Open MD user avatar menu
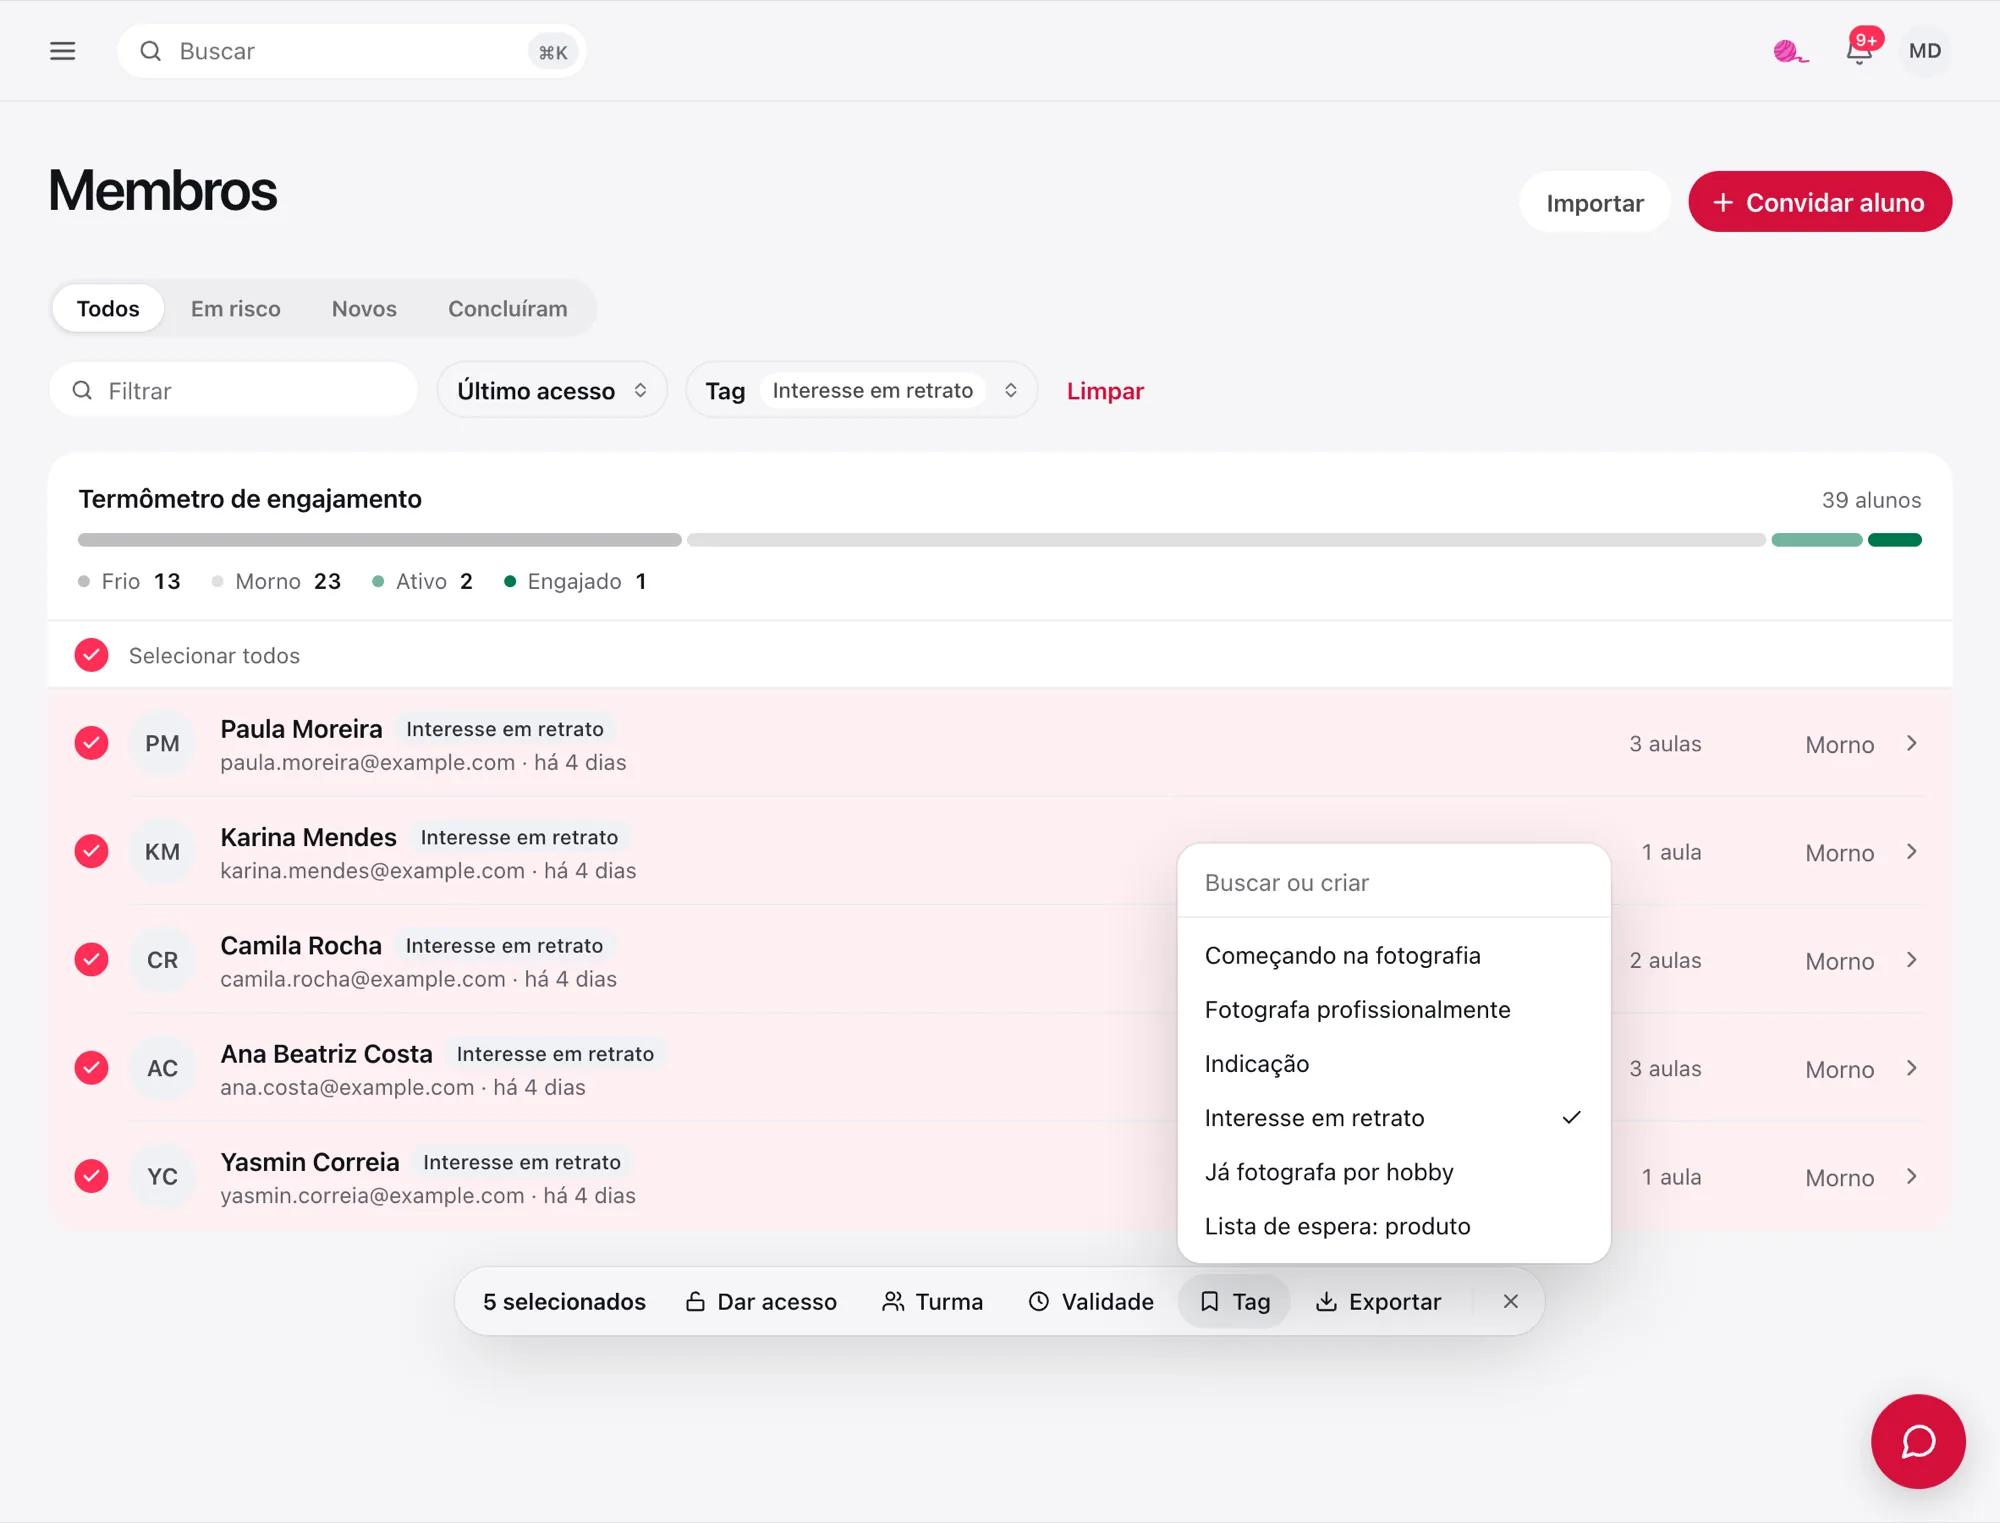 [x=1925, y=51]
